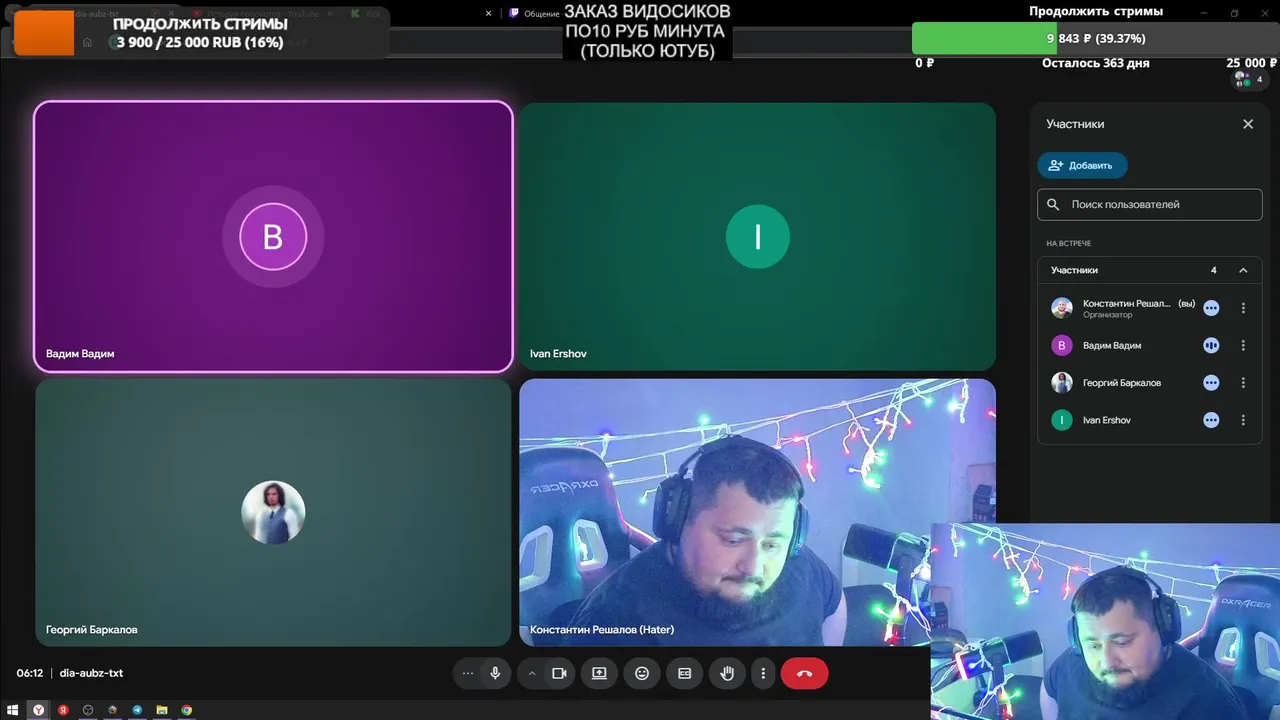
Task: Click the search magnifier icon in participants panel
Action: (x=1053, y=204)
